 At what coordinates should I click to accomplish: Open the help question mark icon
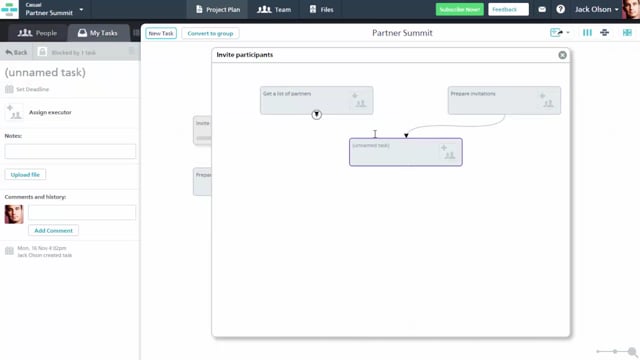point(560,9)
